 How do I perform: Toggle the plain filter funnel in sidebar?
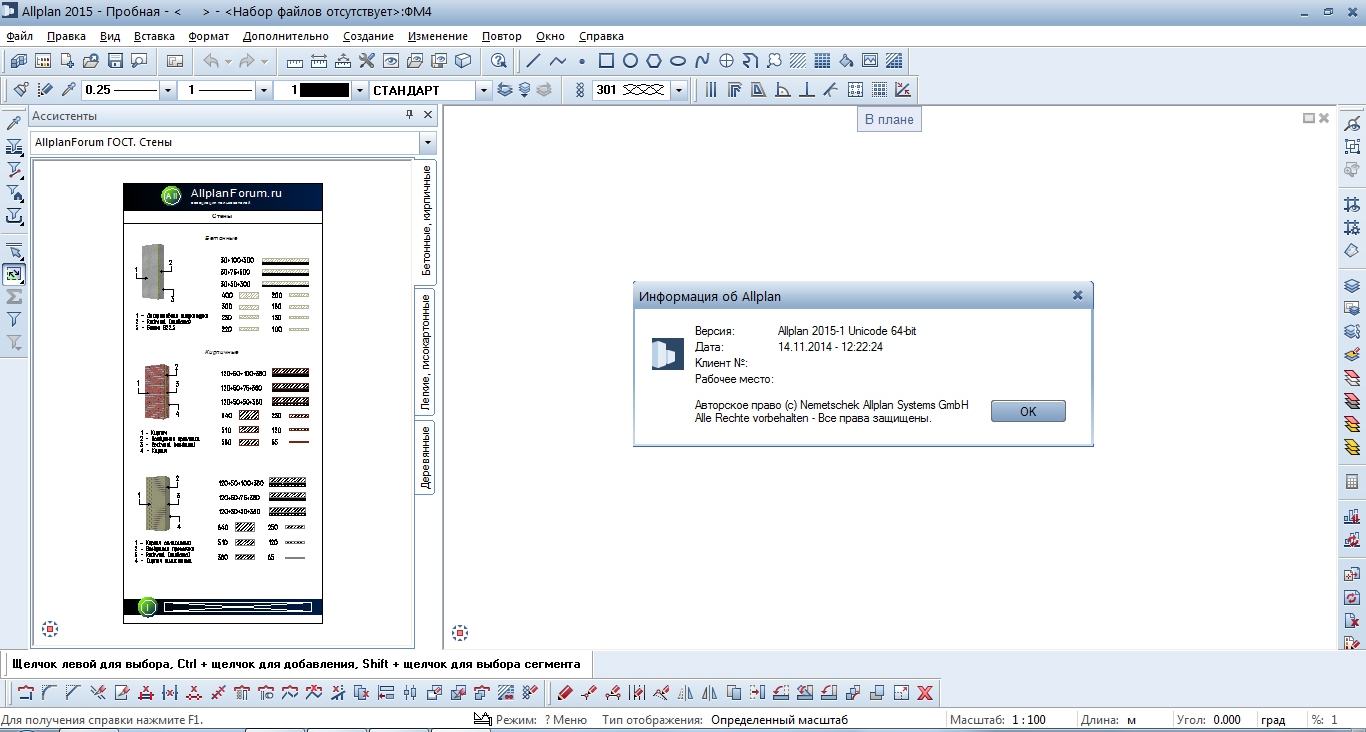[14, 320]
